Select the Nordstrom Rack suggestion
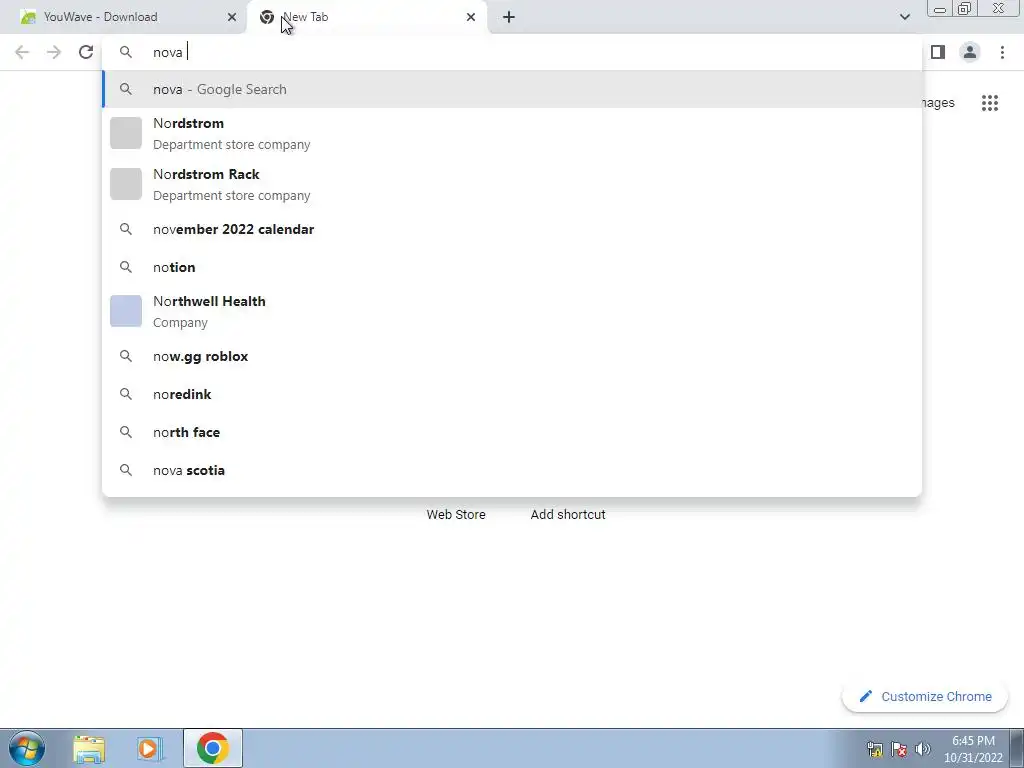1024x768 pixels. coord(513,184)
